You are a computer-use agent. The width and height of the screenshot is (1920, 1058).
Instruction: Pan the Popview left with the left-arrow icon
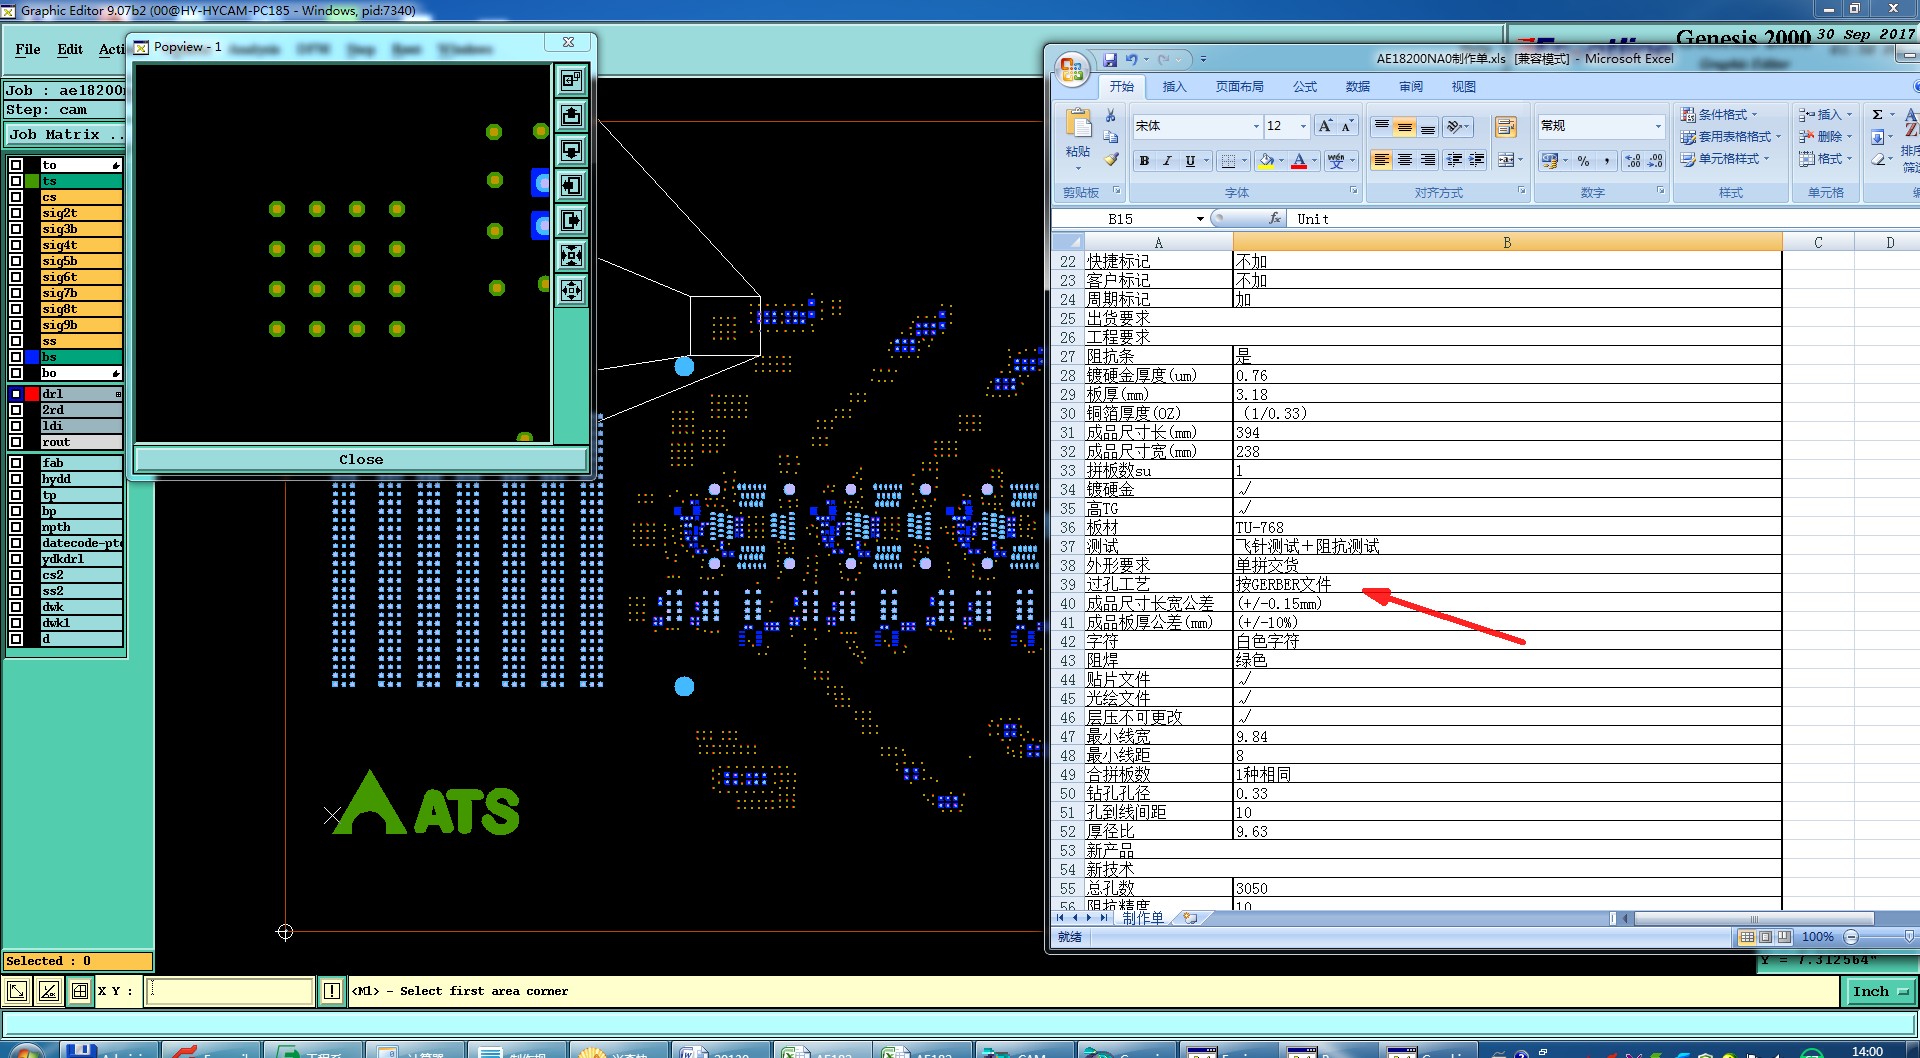[571, 185]
